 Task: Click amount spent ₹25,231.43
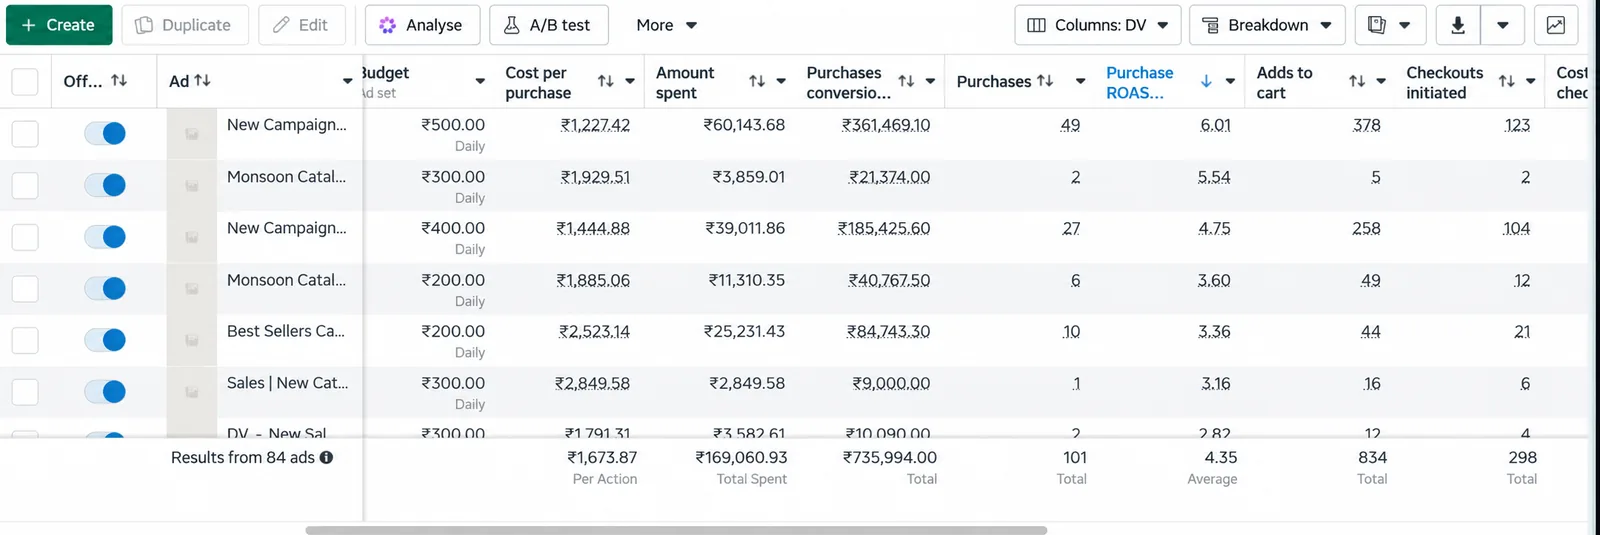[744, 331]
